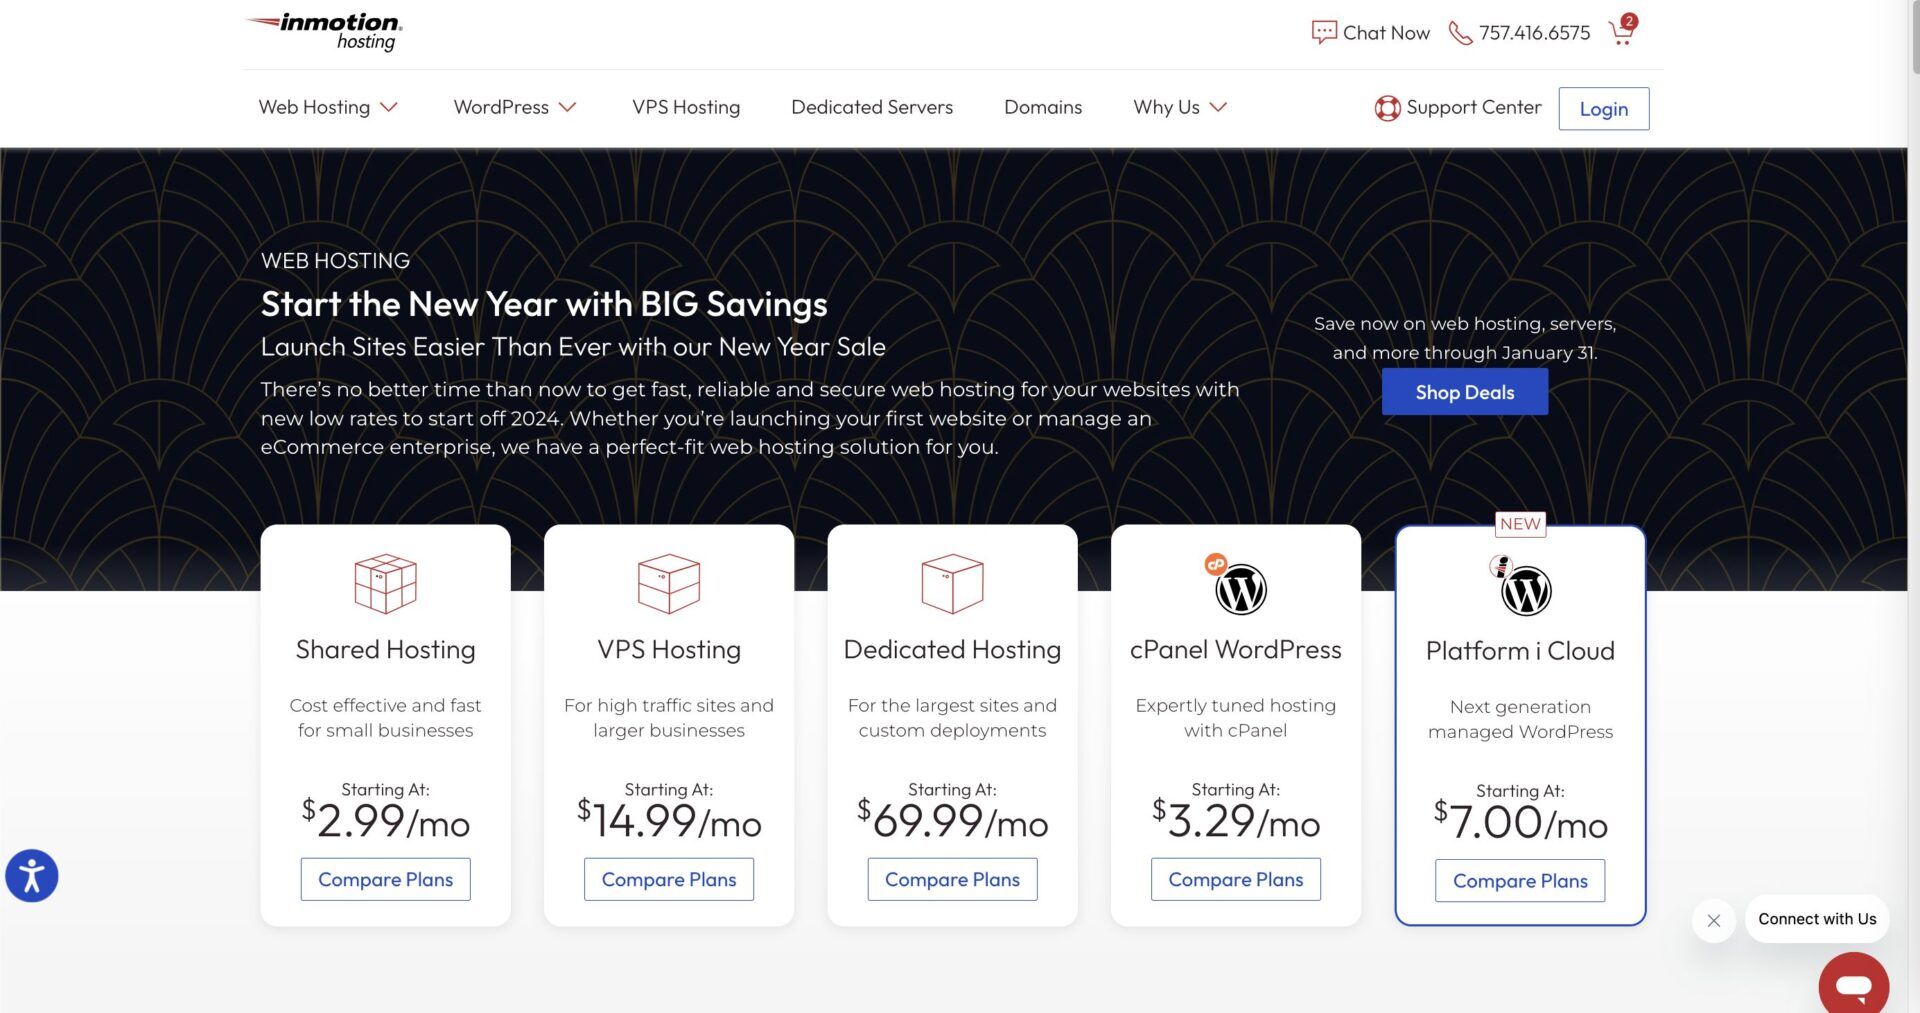Open the Web Hosting menu

(x=314, y=107)
